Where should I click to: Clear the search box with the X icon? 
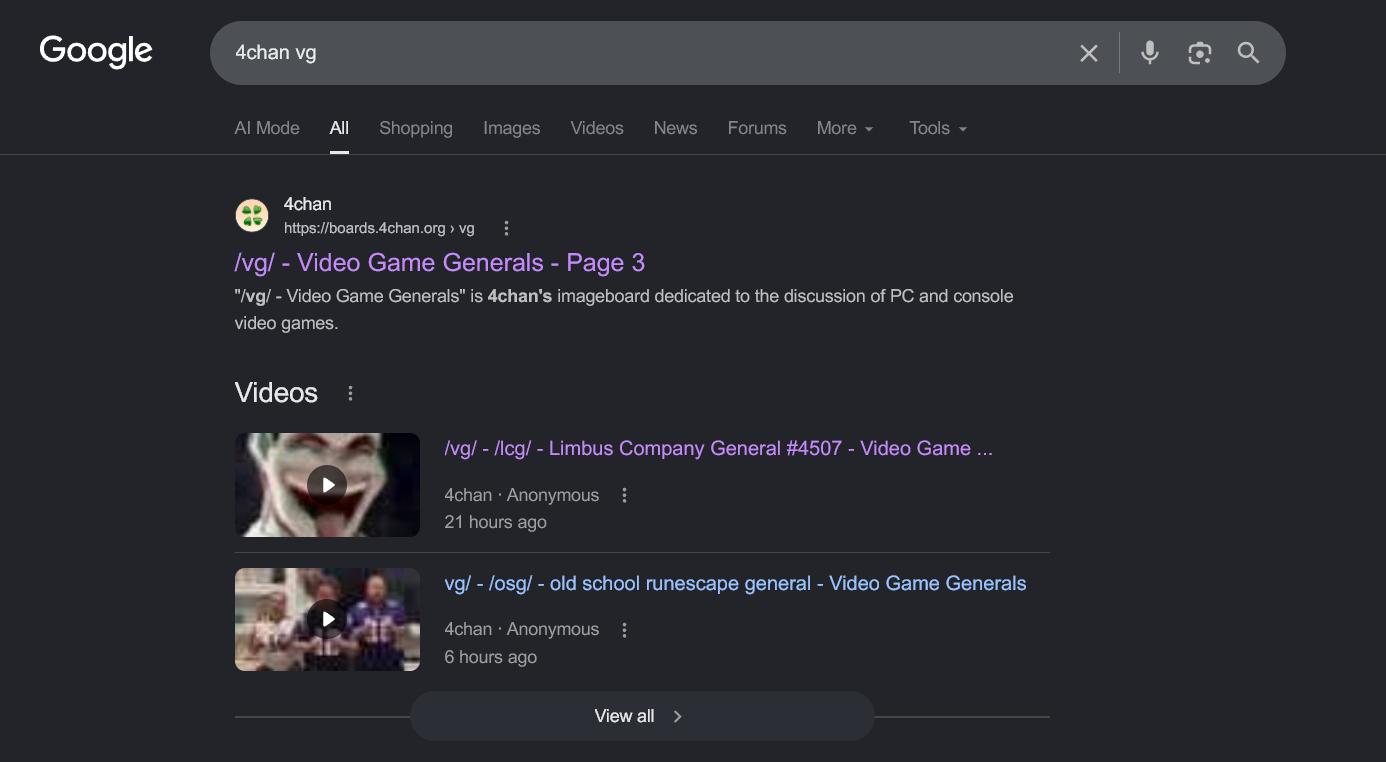point(1089,53)
